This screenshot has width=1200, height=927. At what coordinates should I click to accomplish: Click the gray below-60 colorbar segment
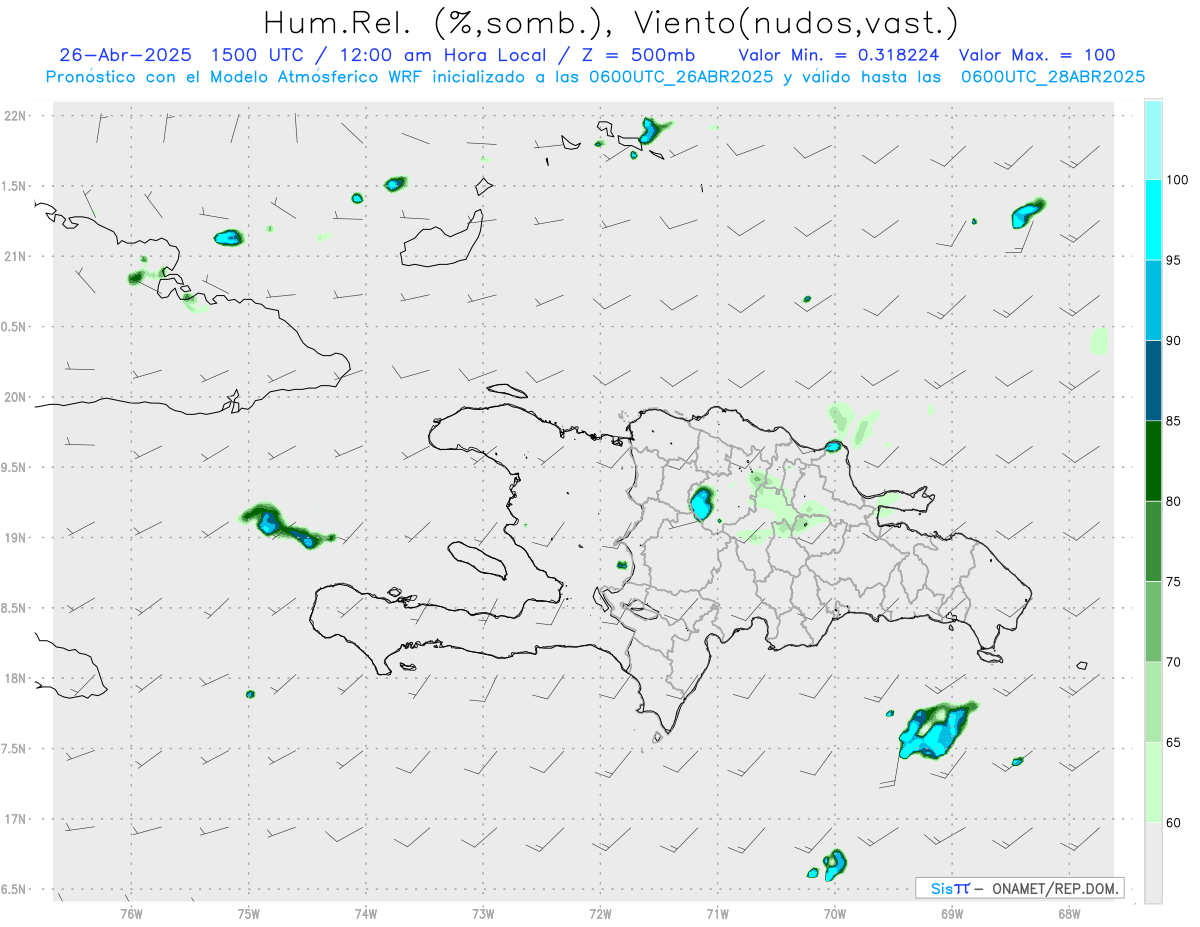[1153, 863]
